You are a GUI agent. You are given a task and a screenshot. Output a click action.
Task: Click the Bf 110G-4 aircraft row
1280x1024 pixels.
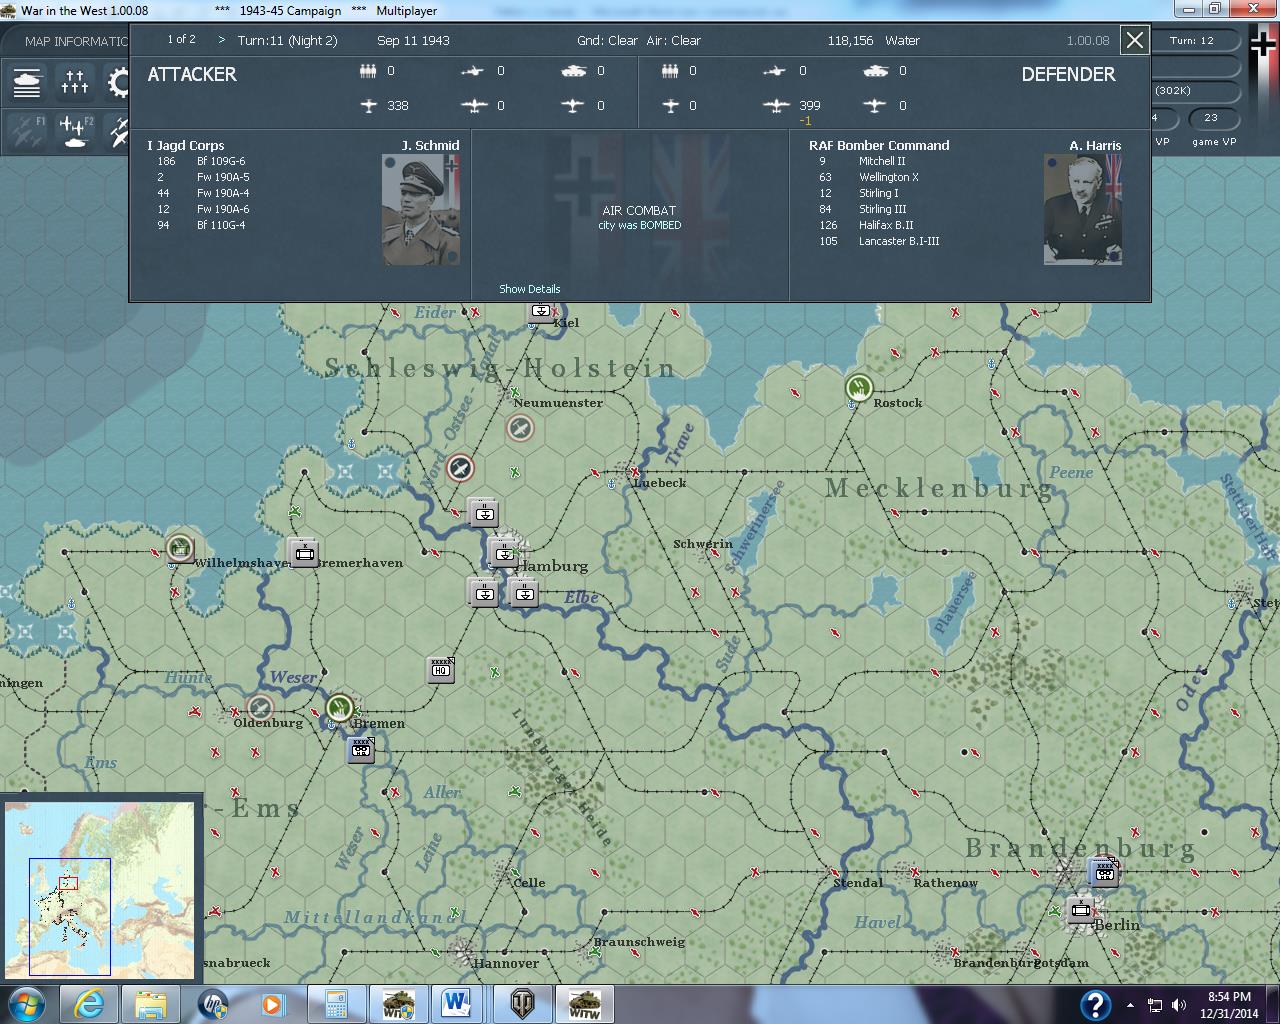coord(202,225)
